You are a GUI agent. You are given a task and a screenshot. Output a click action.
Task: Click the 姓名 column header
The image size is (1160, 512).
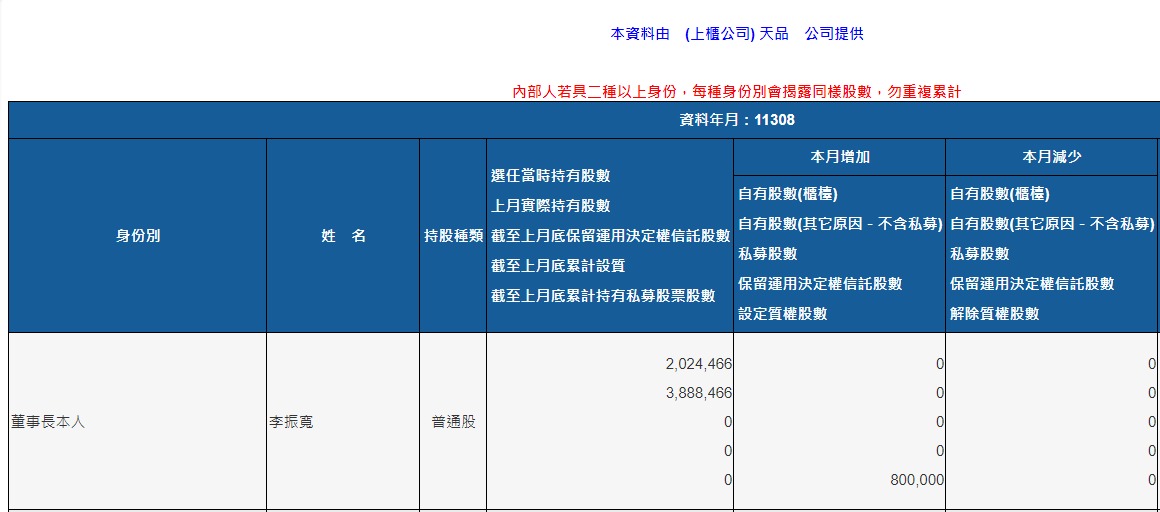click(343, 236)
